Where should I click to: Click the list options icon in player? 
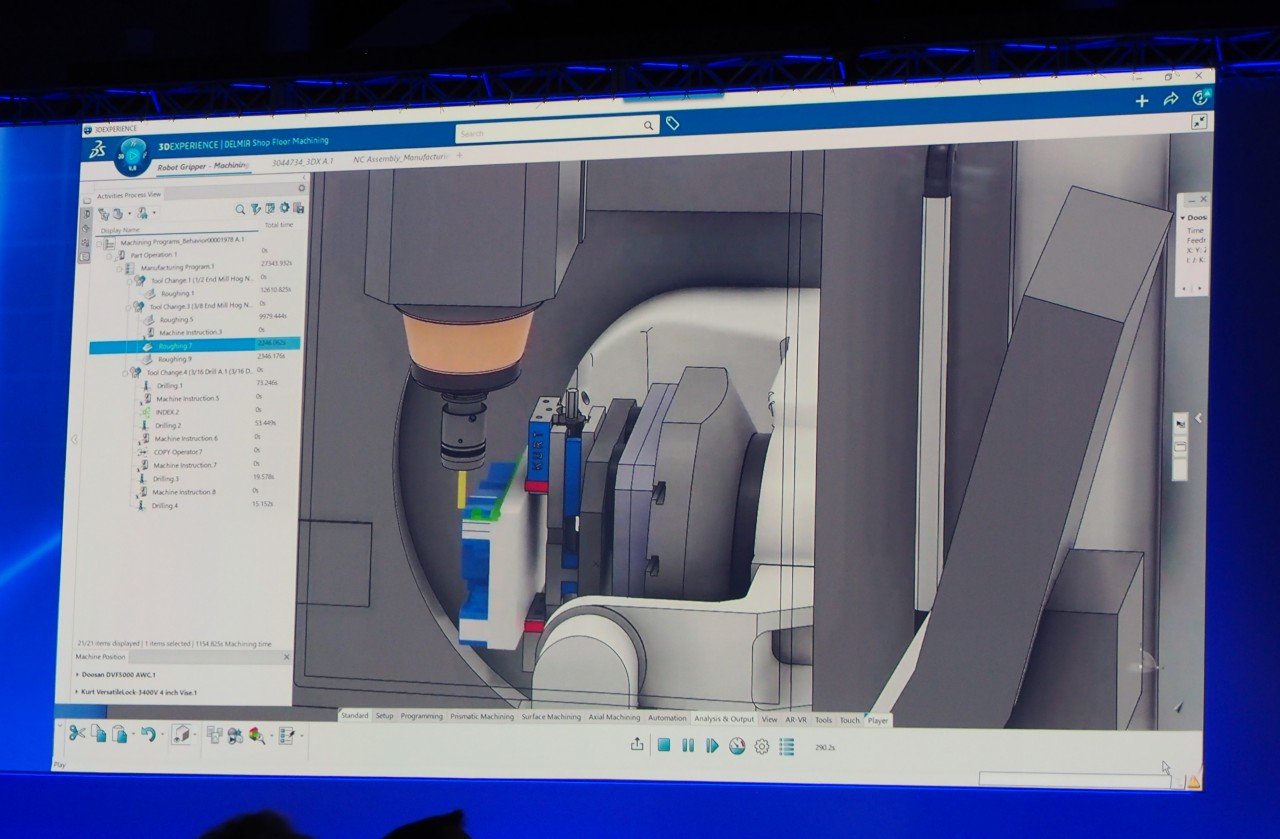point(787,746)
